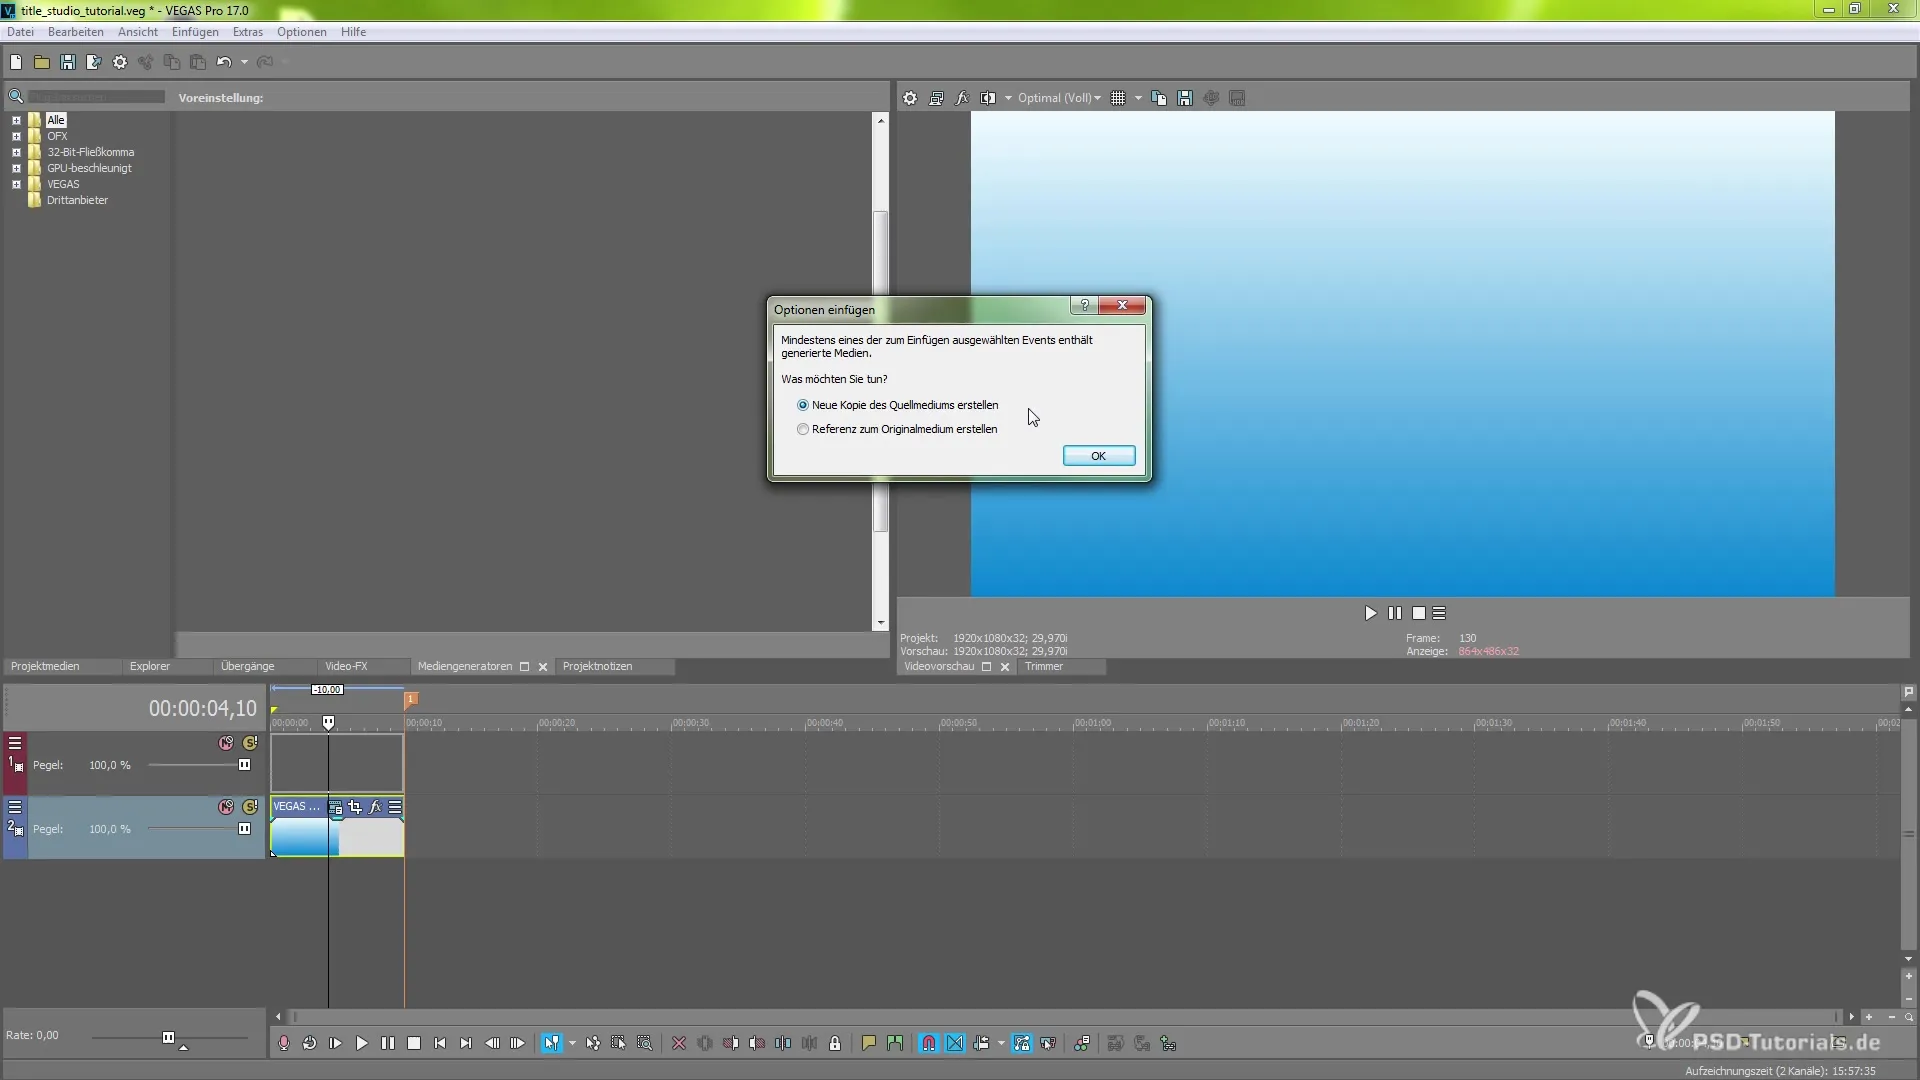Open event FX on VEGAS clip
The width and height of the screenshot is (1920, 1080).
[375, 807]
